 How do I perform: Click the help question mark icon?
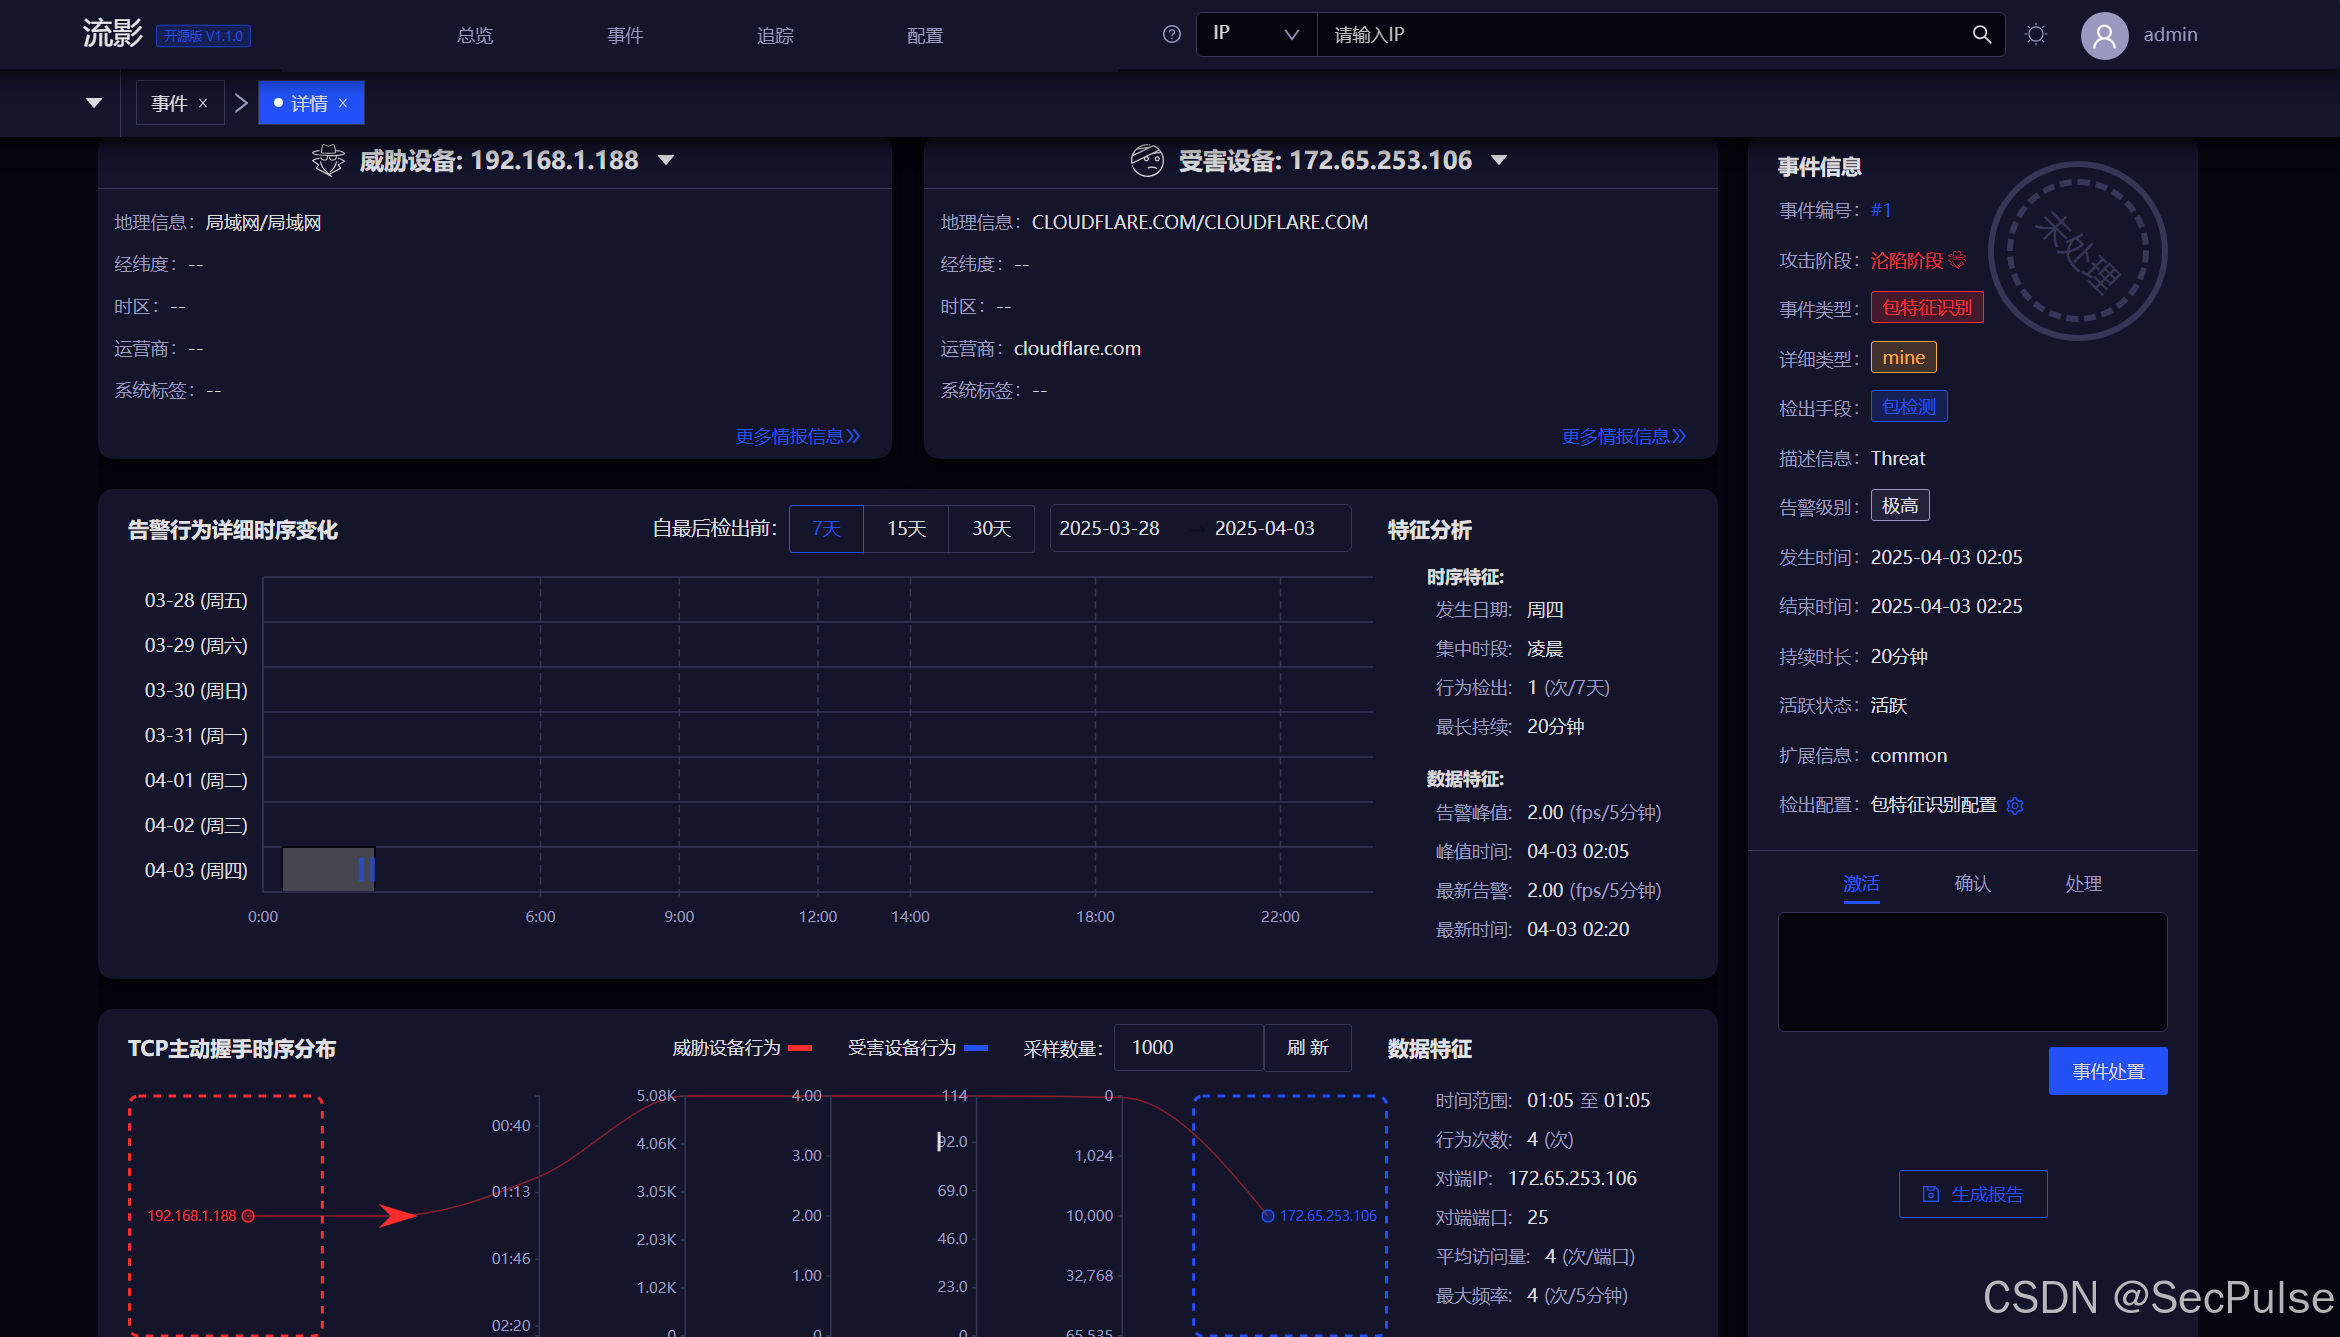point(1172,35)
